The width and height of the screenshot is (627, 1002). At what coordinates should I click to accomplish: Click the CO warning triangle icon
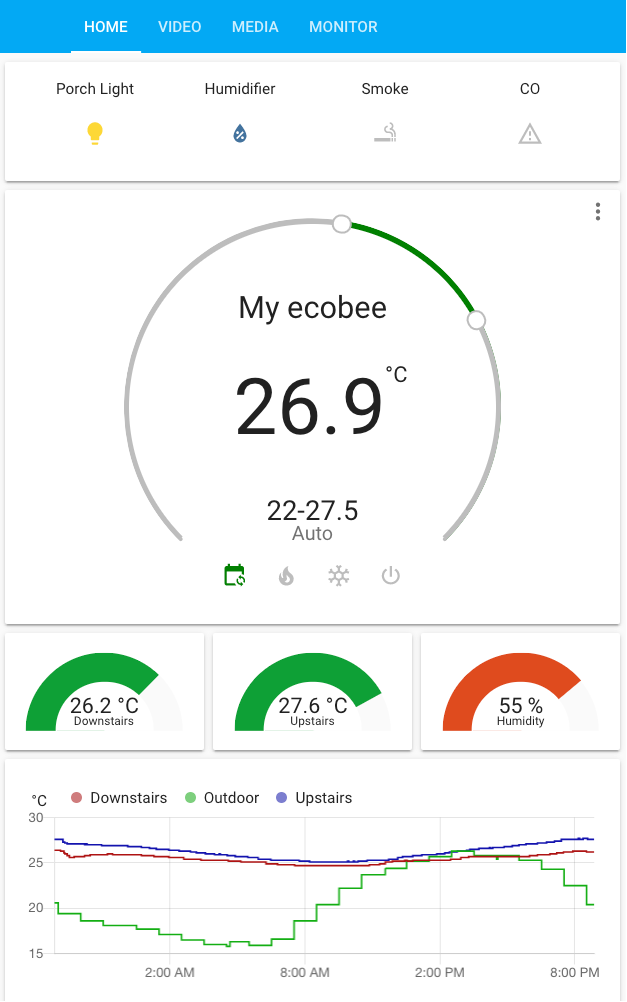coord(530,133)
